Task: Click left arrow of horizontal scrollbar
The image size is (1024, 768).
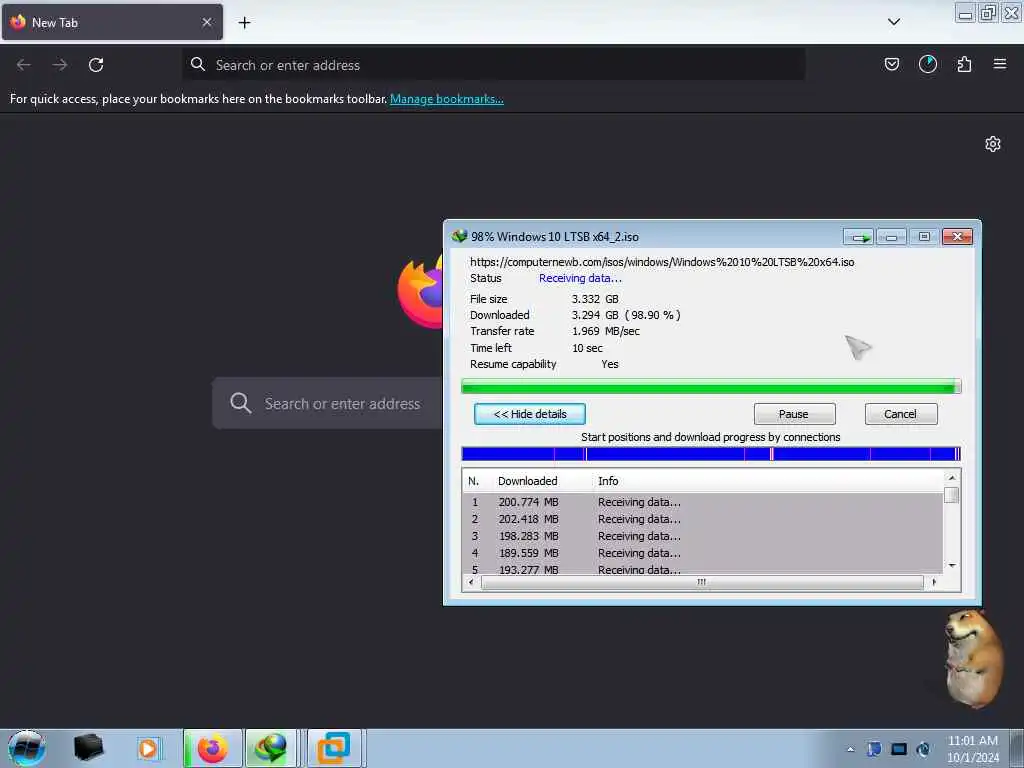Action: [x=472, y=582]
